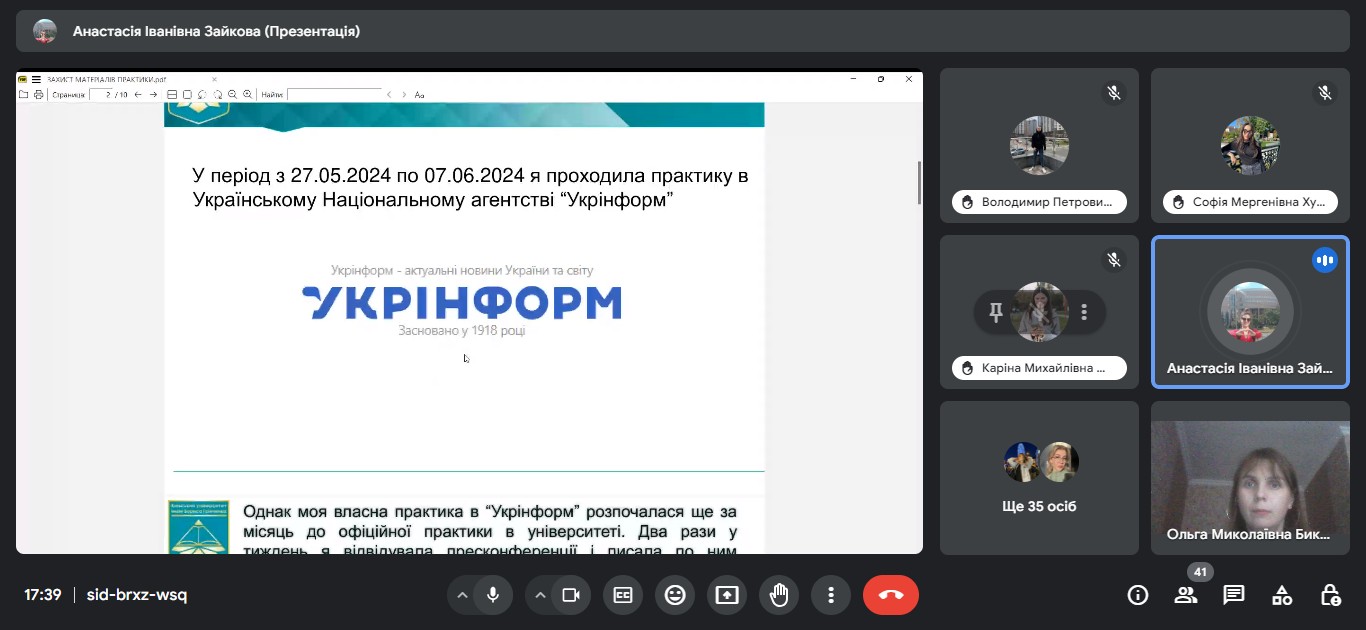The height and width of the screenshot is (630, 1366).
Task: Open the "Ще 35 осіб" tile
Action: [x=1039, y=478]
